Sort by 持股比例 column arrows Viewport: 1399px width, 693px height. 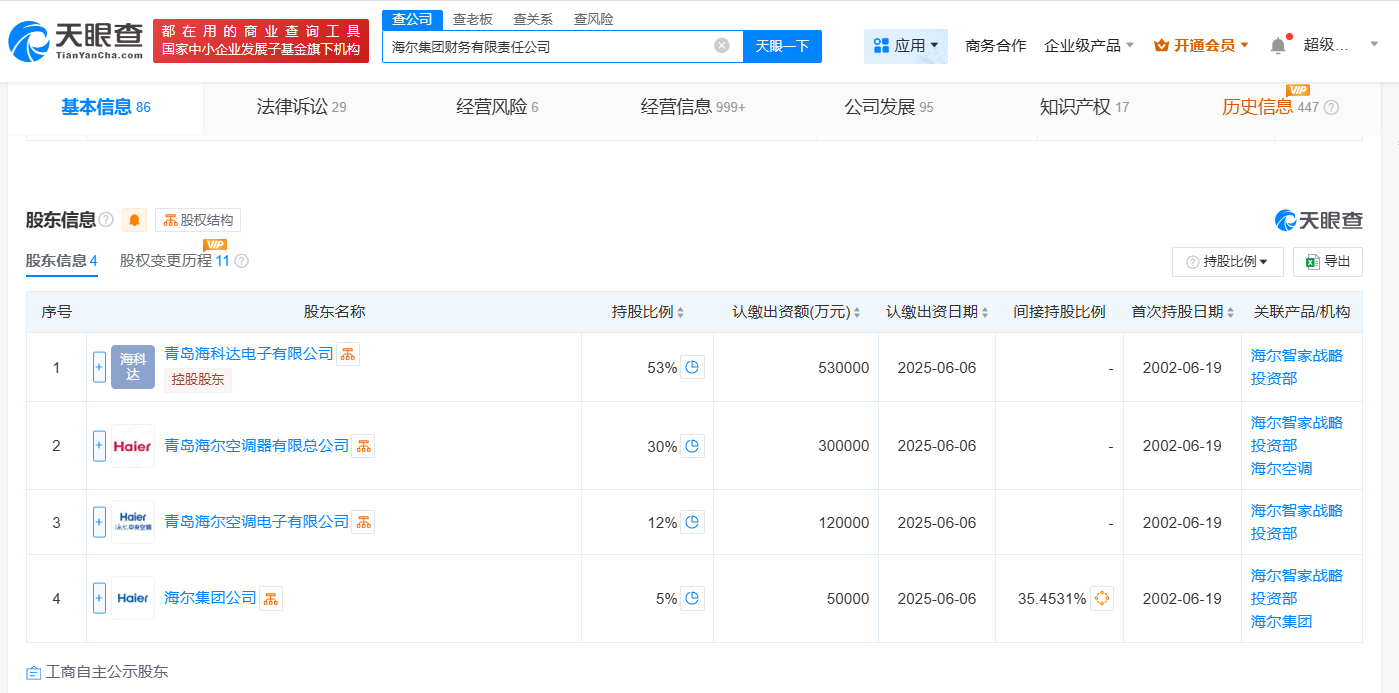point(681,312)
